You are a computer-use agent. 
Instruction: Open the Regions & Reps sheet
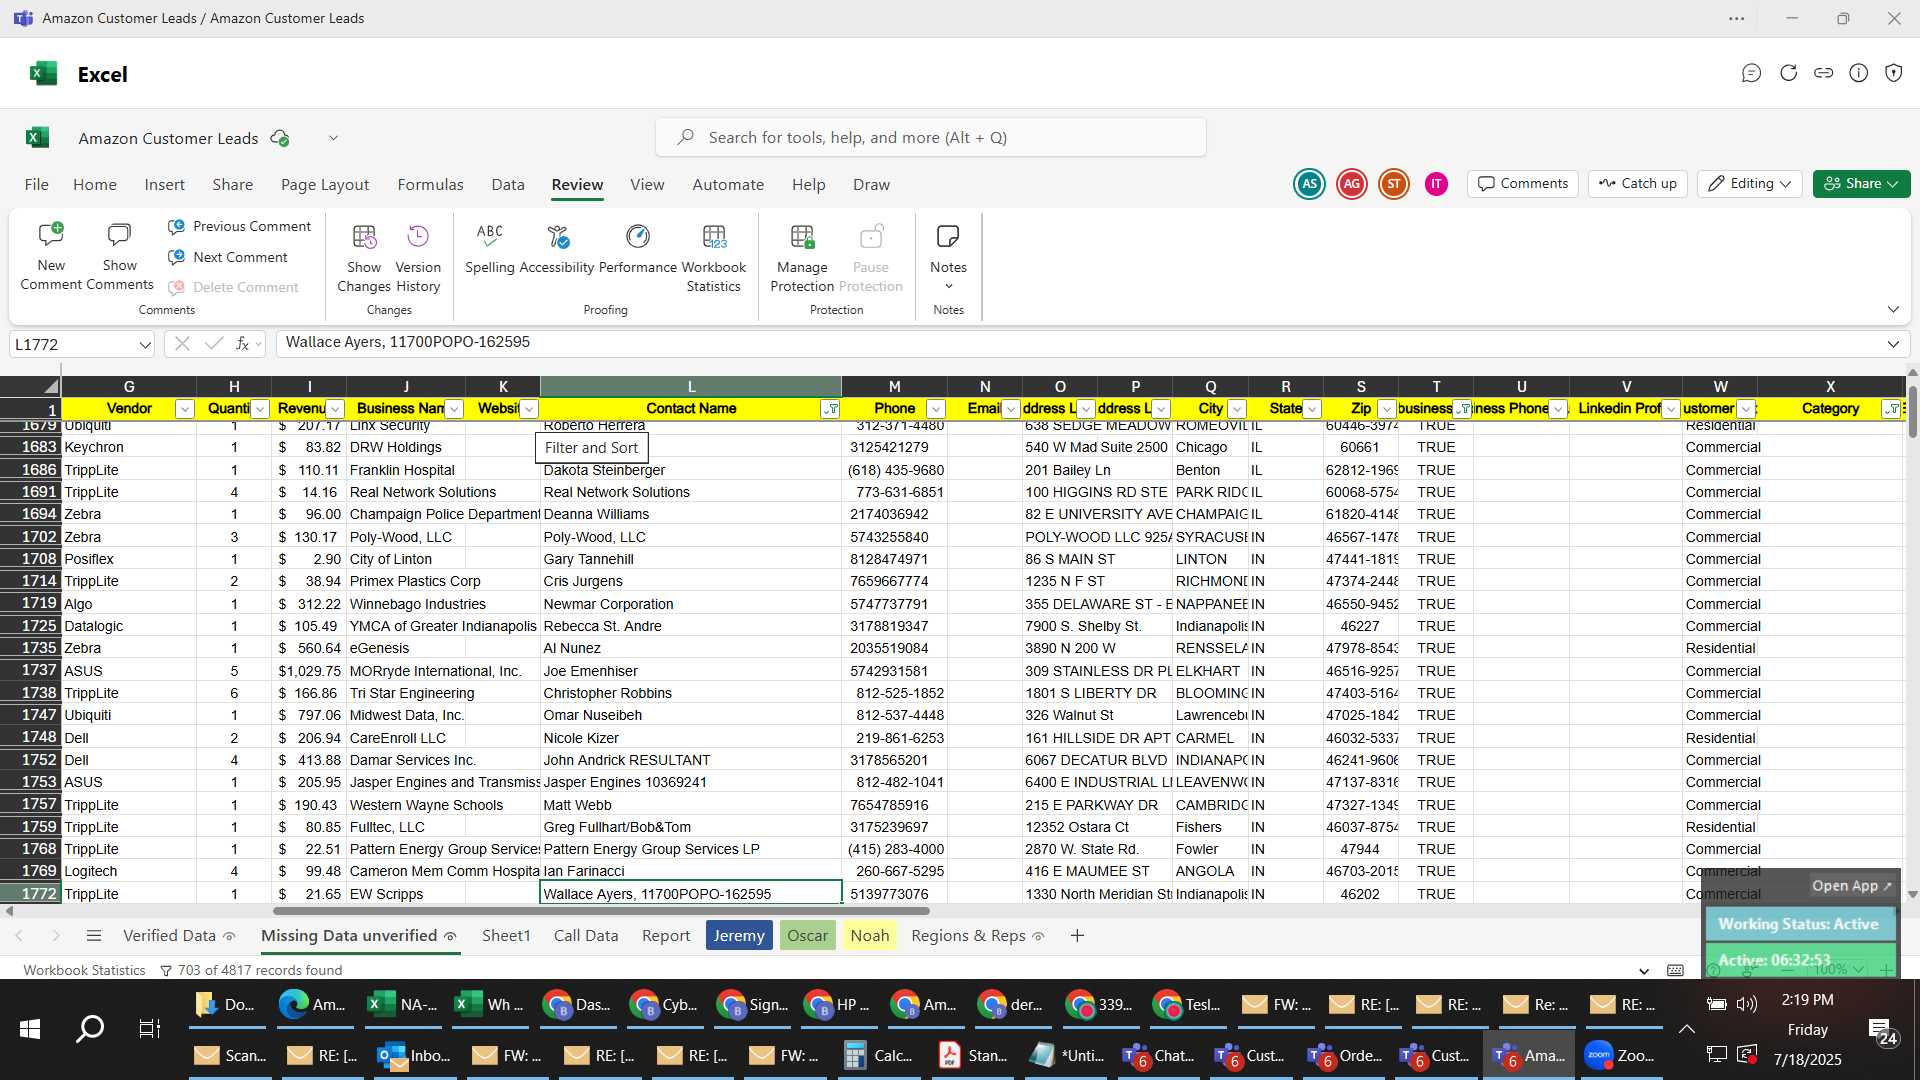tap(978, 936)
